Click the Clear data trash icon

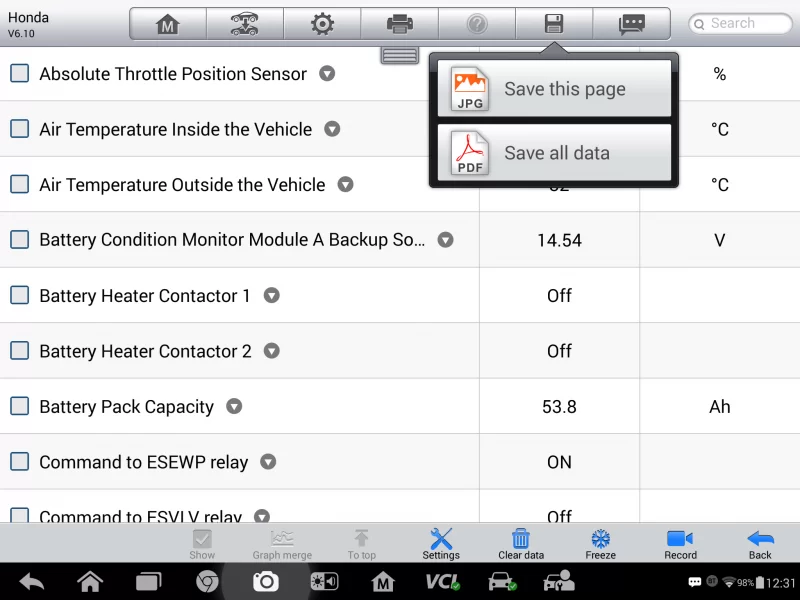click(521, 543)
